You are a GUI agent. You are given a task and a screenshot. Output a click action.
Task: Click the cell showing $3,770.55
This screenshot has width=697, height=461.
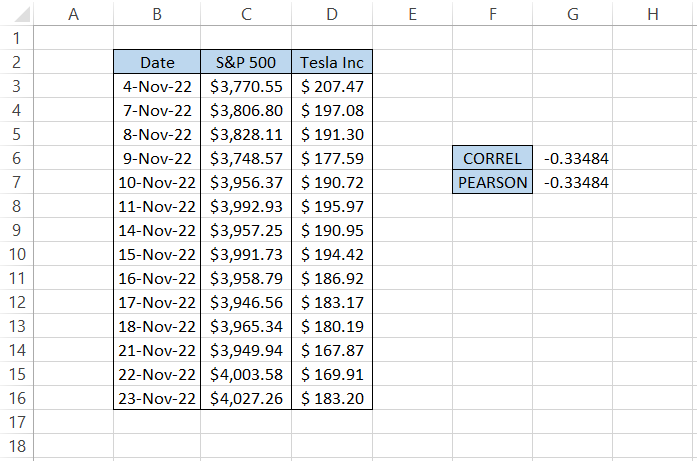(x=246, y=86)
